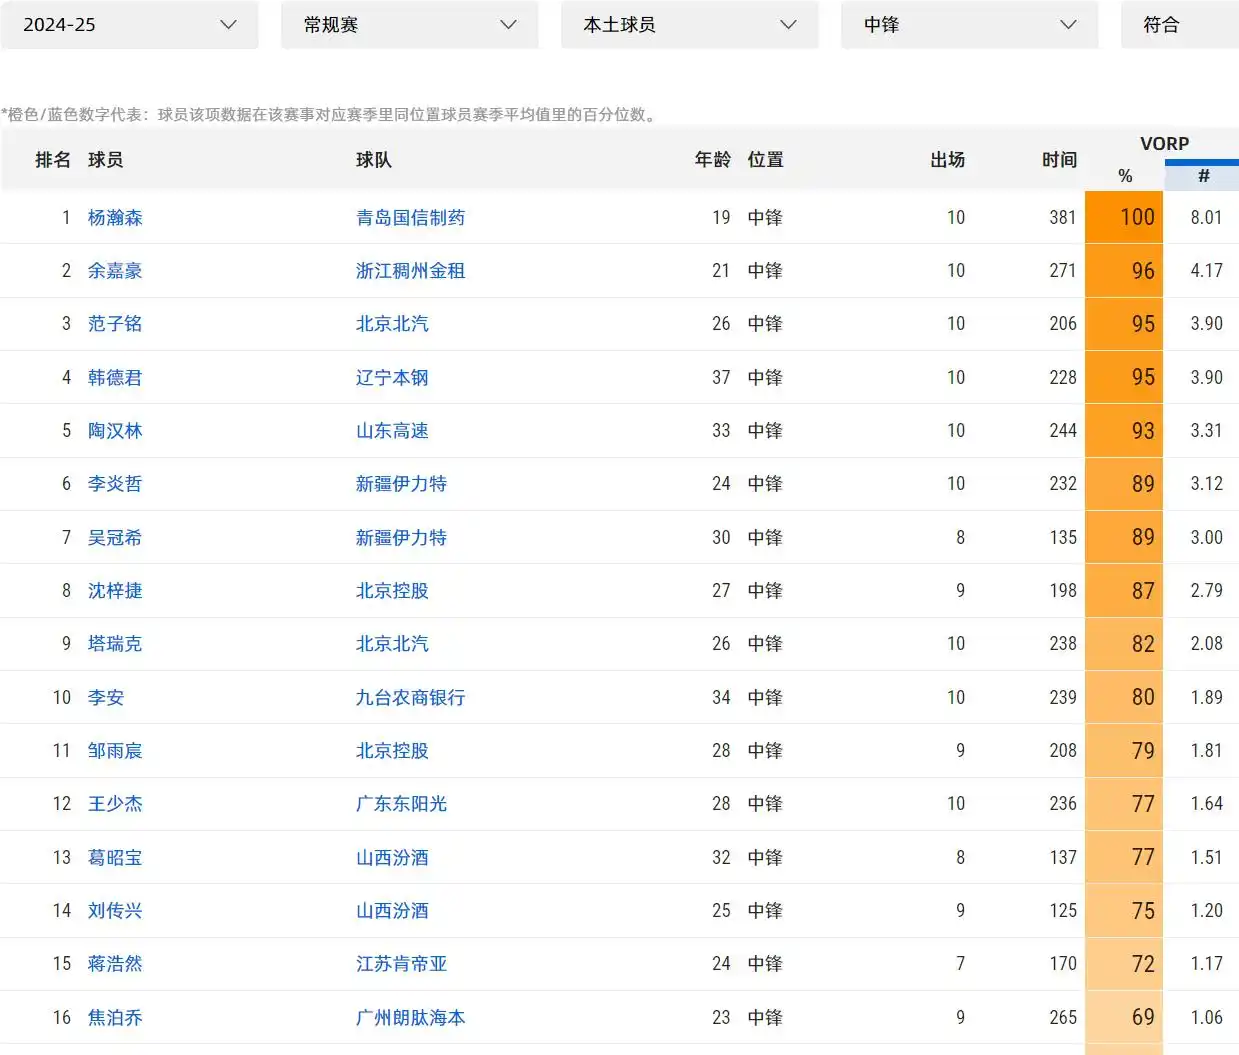Sort table by 时间 column header
Image resolution: width=1239 pixels, height=1055 pixels.
[1059, 160]
